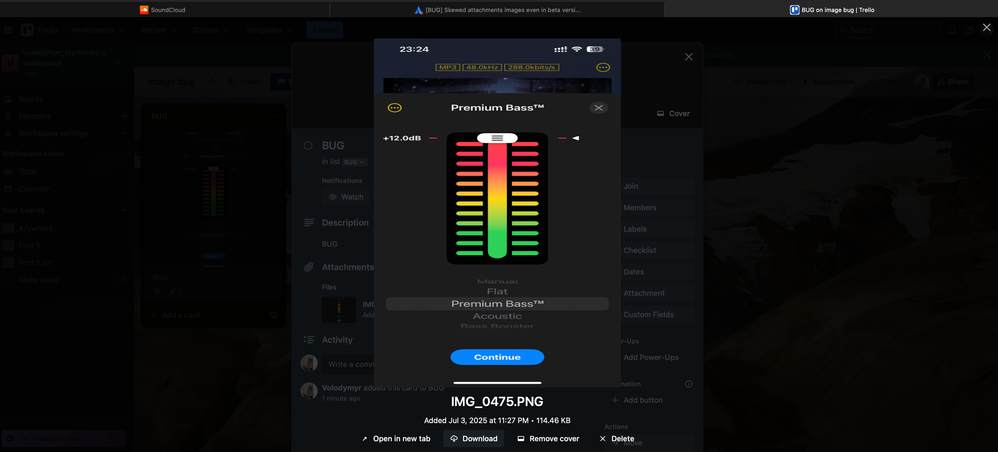Click the Trello search field
This screenshot has height=452, width=998.
point(888,30)
